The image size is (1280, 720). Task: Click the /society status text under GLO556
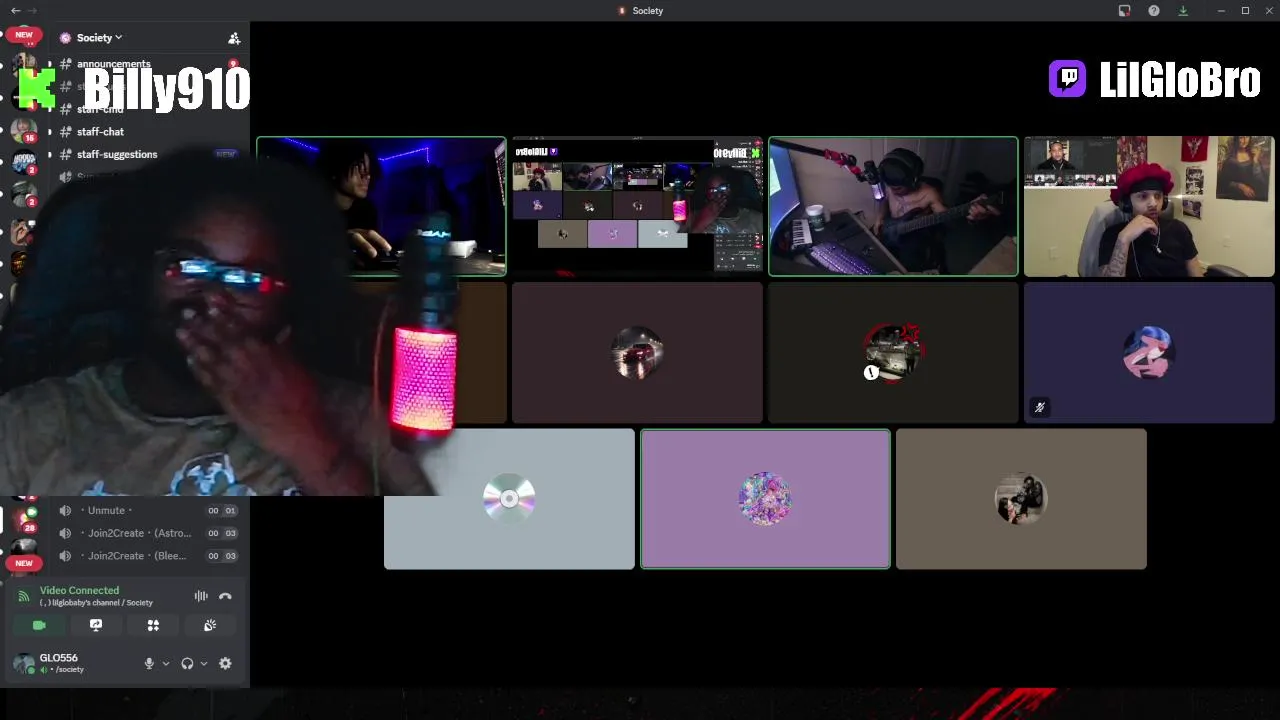pyautogui.click(x=69, y=670)
